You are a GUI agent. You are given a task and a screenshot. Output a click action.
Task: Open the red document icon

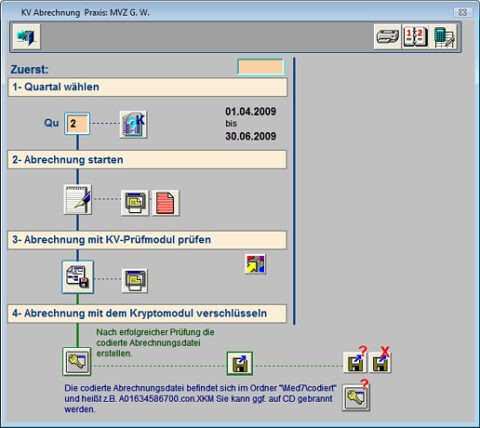click(x=165, y=203)
